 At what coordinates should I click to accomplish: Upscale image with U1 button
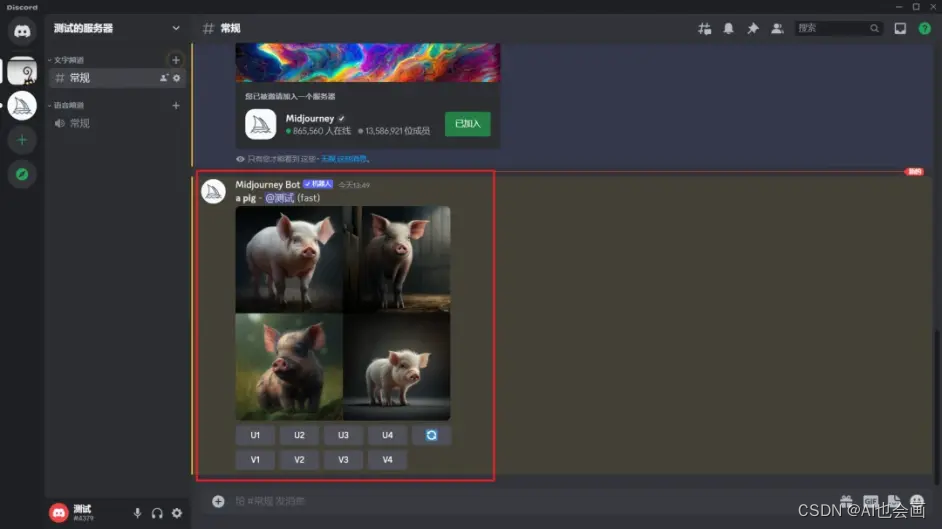pos(255,435)
